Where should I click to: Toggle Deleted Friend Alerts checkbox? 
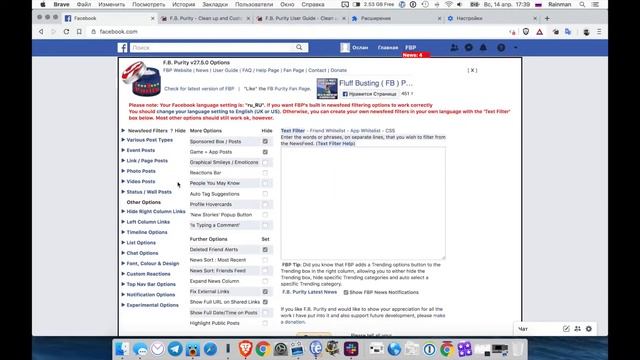[265, 249]
